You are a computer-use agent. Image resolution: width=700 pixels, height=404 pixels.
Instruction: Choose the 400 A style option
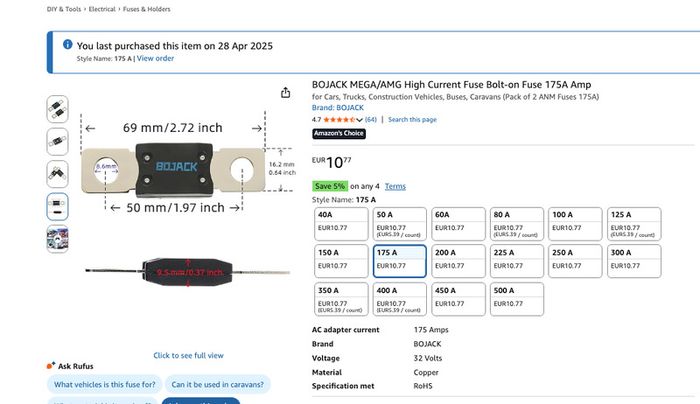tap(400, 299)
